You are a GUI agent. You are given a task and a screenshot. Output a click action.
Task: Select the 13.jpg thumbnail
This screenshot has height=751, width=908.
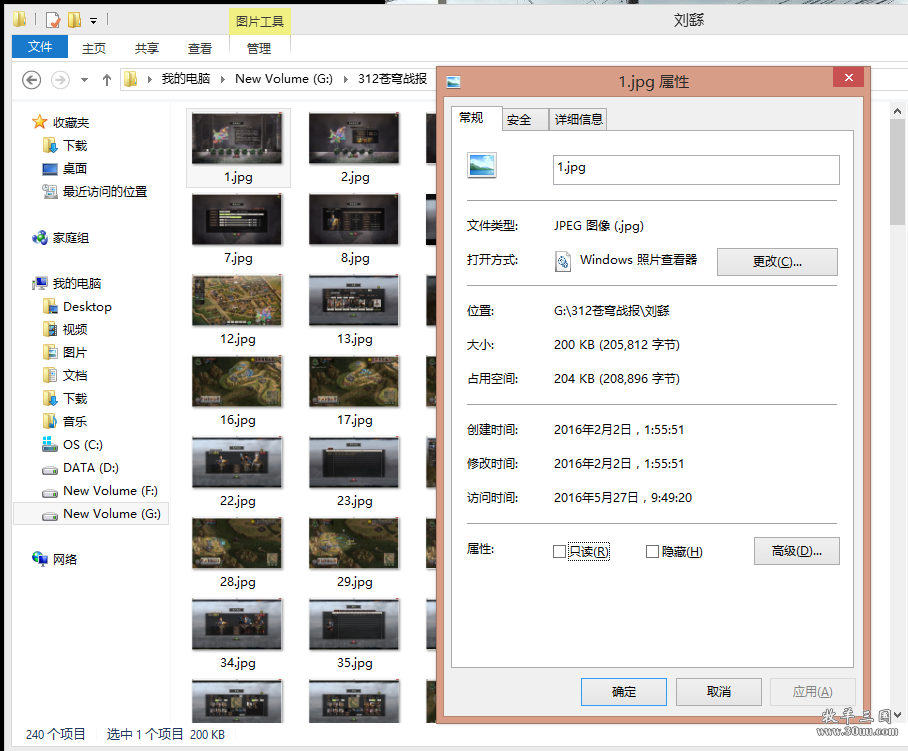(354, 300)
